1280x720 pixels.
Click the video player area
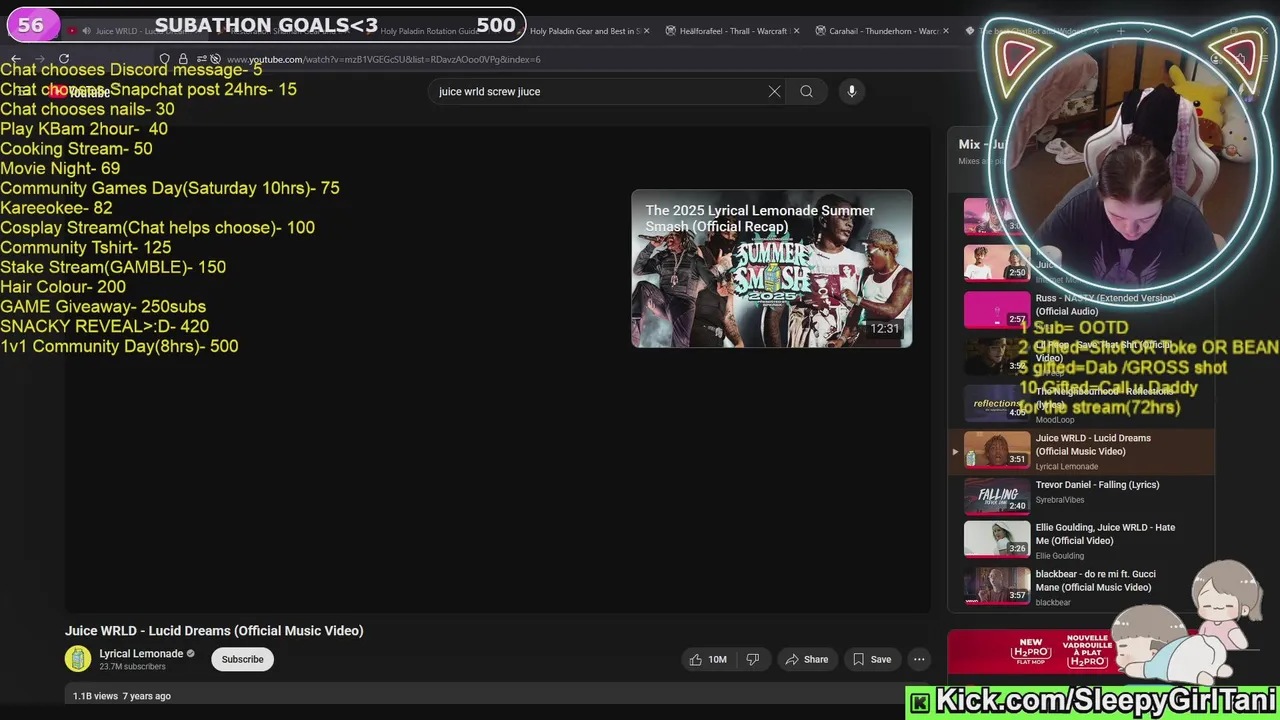[497, 368]
